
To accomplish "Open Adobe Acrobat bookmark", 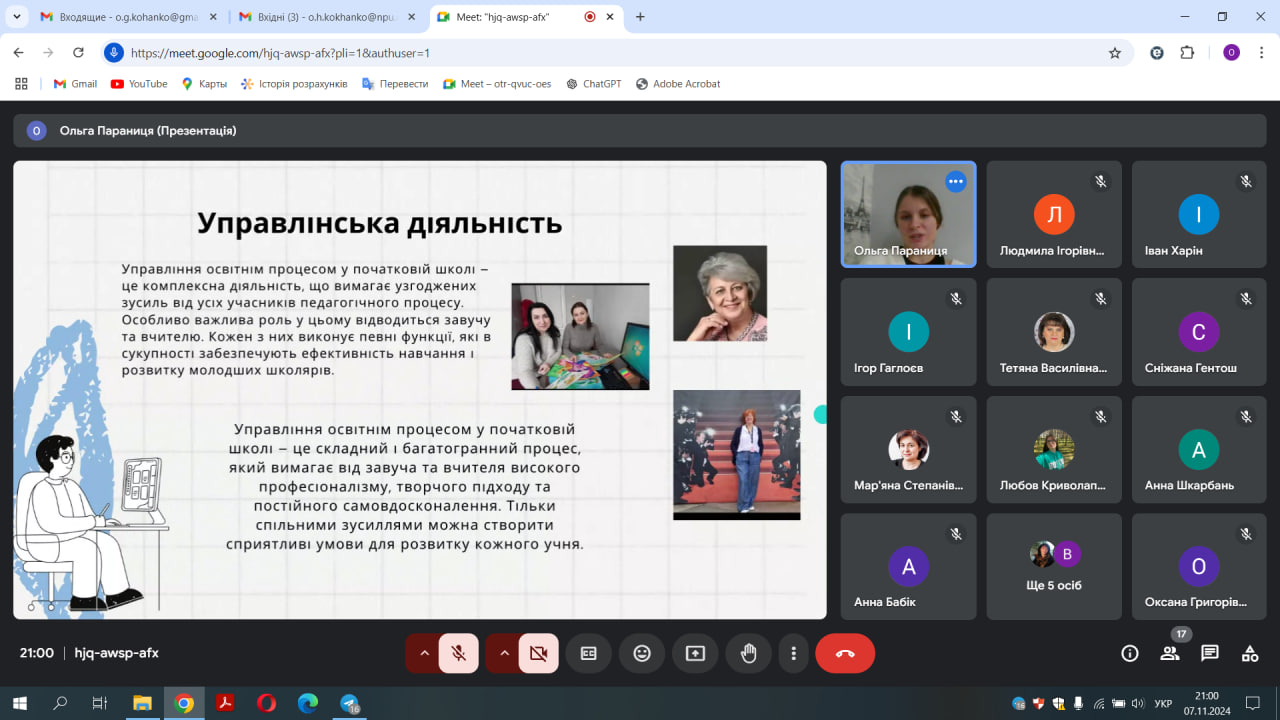I will tap(677, 84).
